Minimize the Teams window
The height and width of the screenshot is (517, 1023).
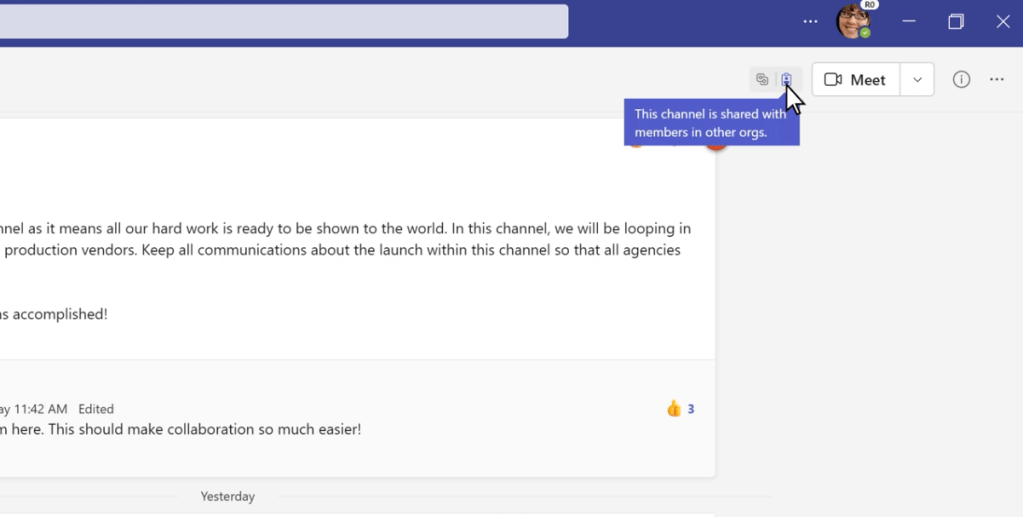click(909, 22)
